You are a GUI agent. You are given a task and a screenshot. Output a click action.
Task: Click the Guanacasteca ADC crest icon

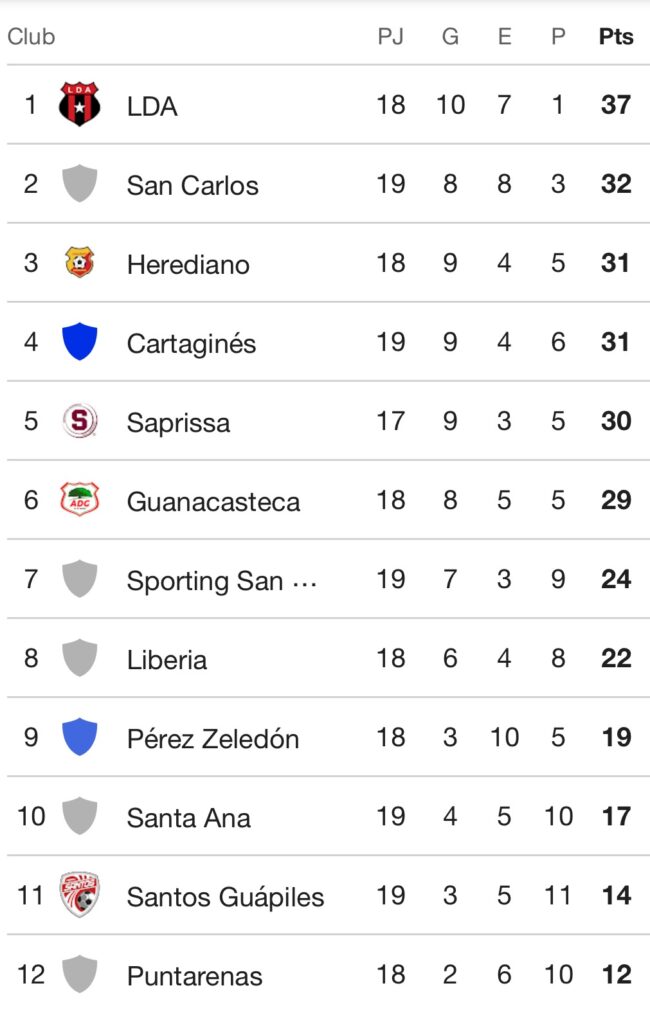coord(79,500)
